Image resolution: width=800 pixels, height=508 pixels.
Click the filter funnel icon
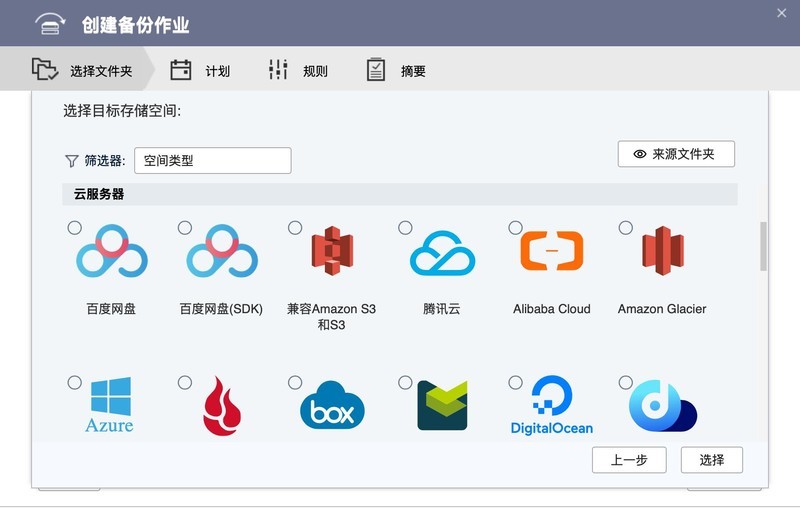pyautogui.click(x=71, y=161)
